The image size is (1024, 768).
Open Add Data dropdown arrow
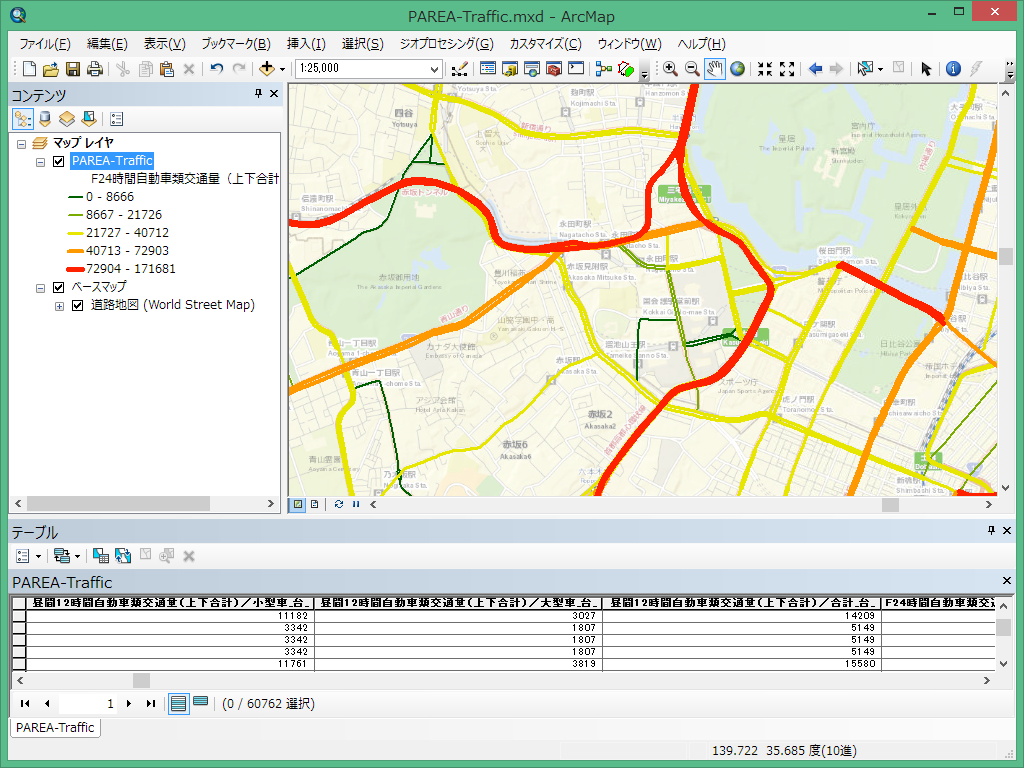pyautogui.click(x=282, y=69)
